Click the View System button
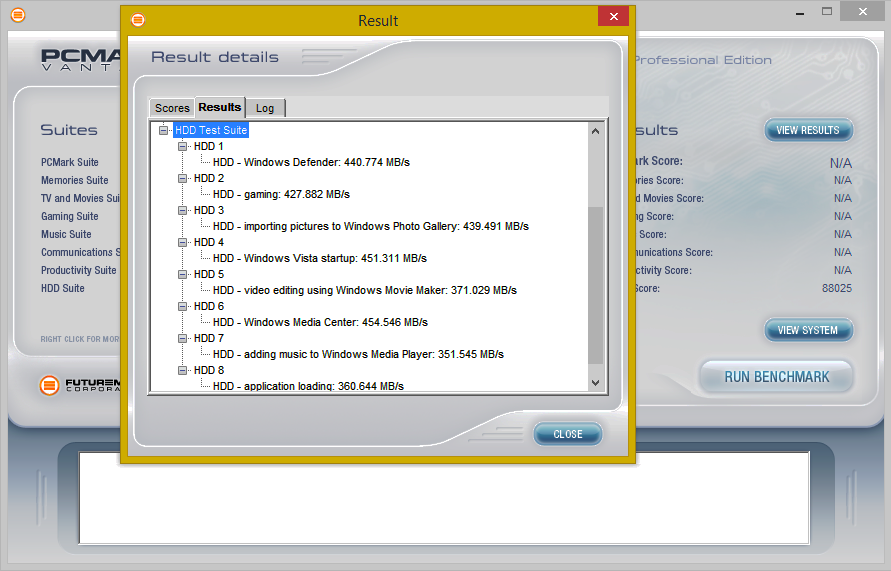Viewport: 891px width, 571px height. pyautogui.click(x=808, y=330)
